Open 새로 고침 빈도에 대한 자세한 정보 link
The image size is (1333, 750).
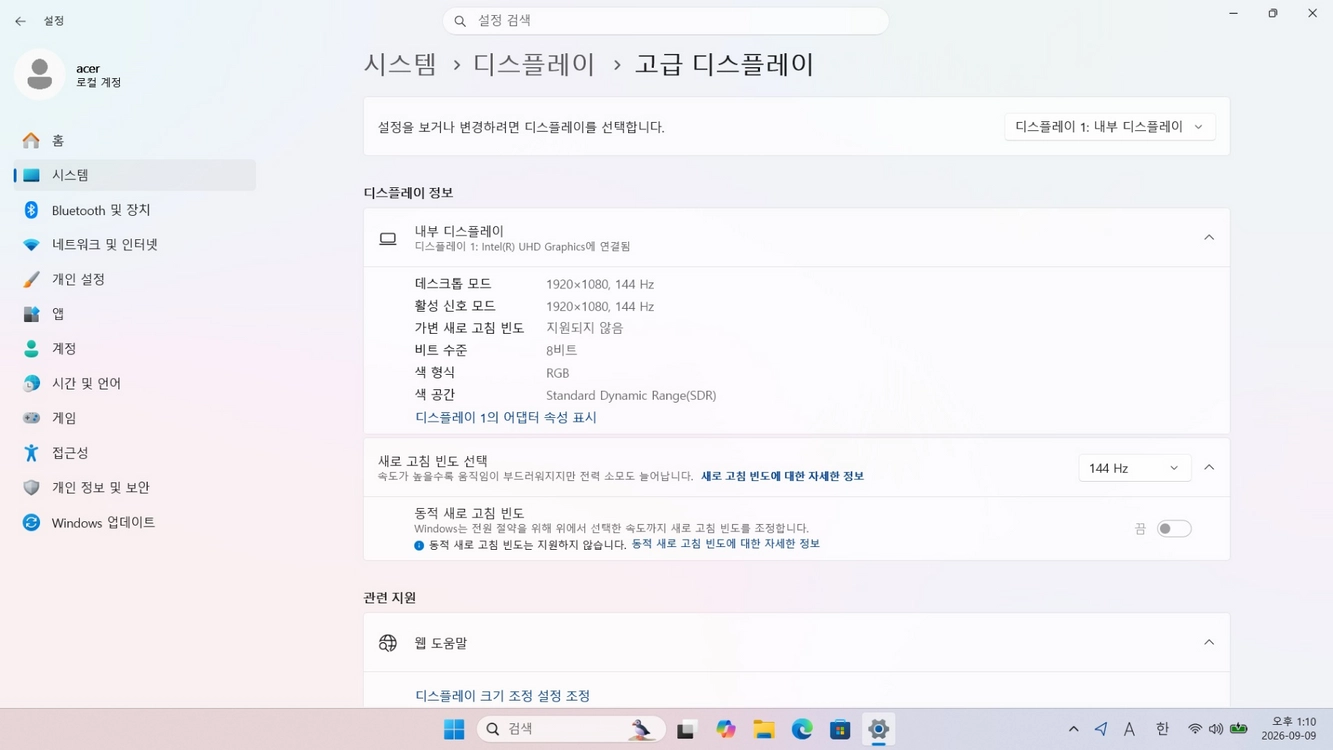(x=782, y=476)
